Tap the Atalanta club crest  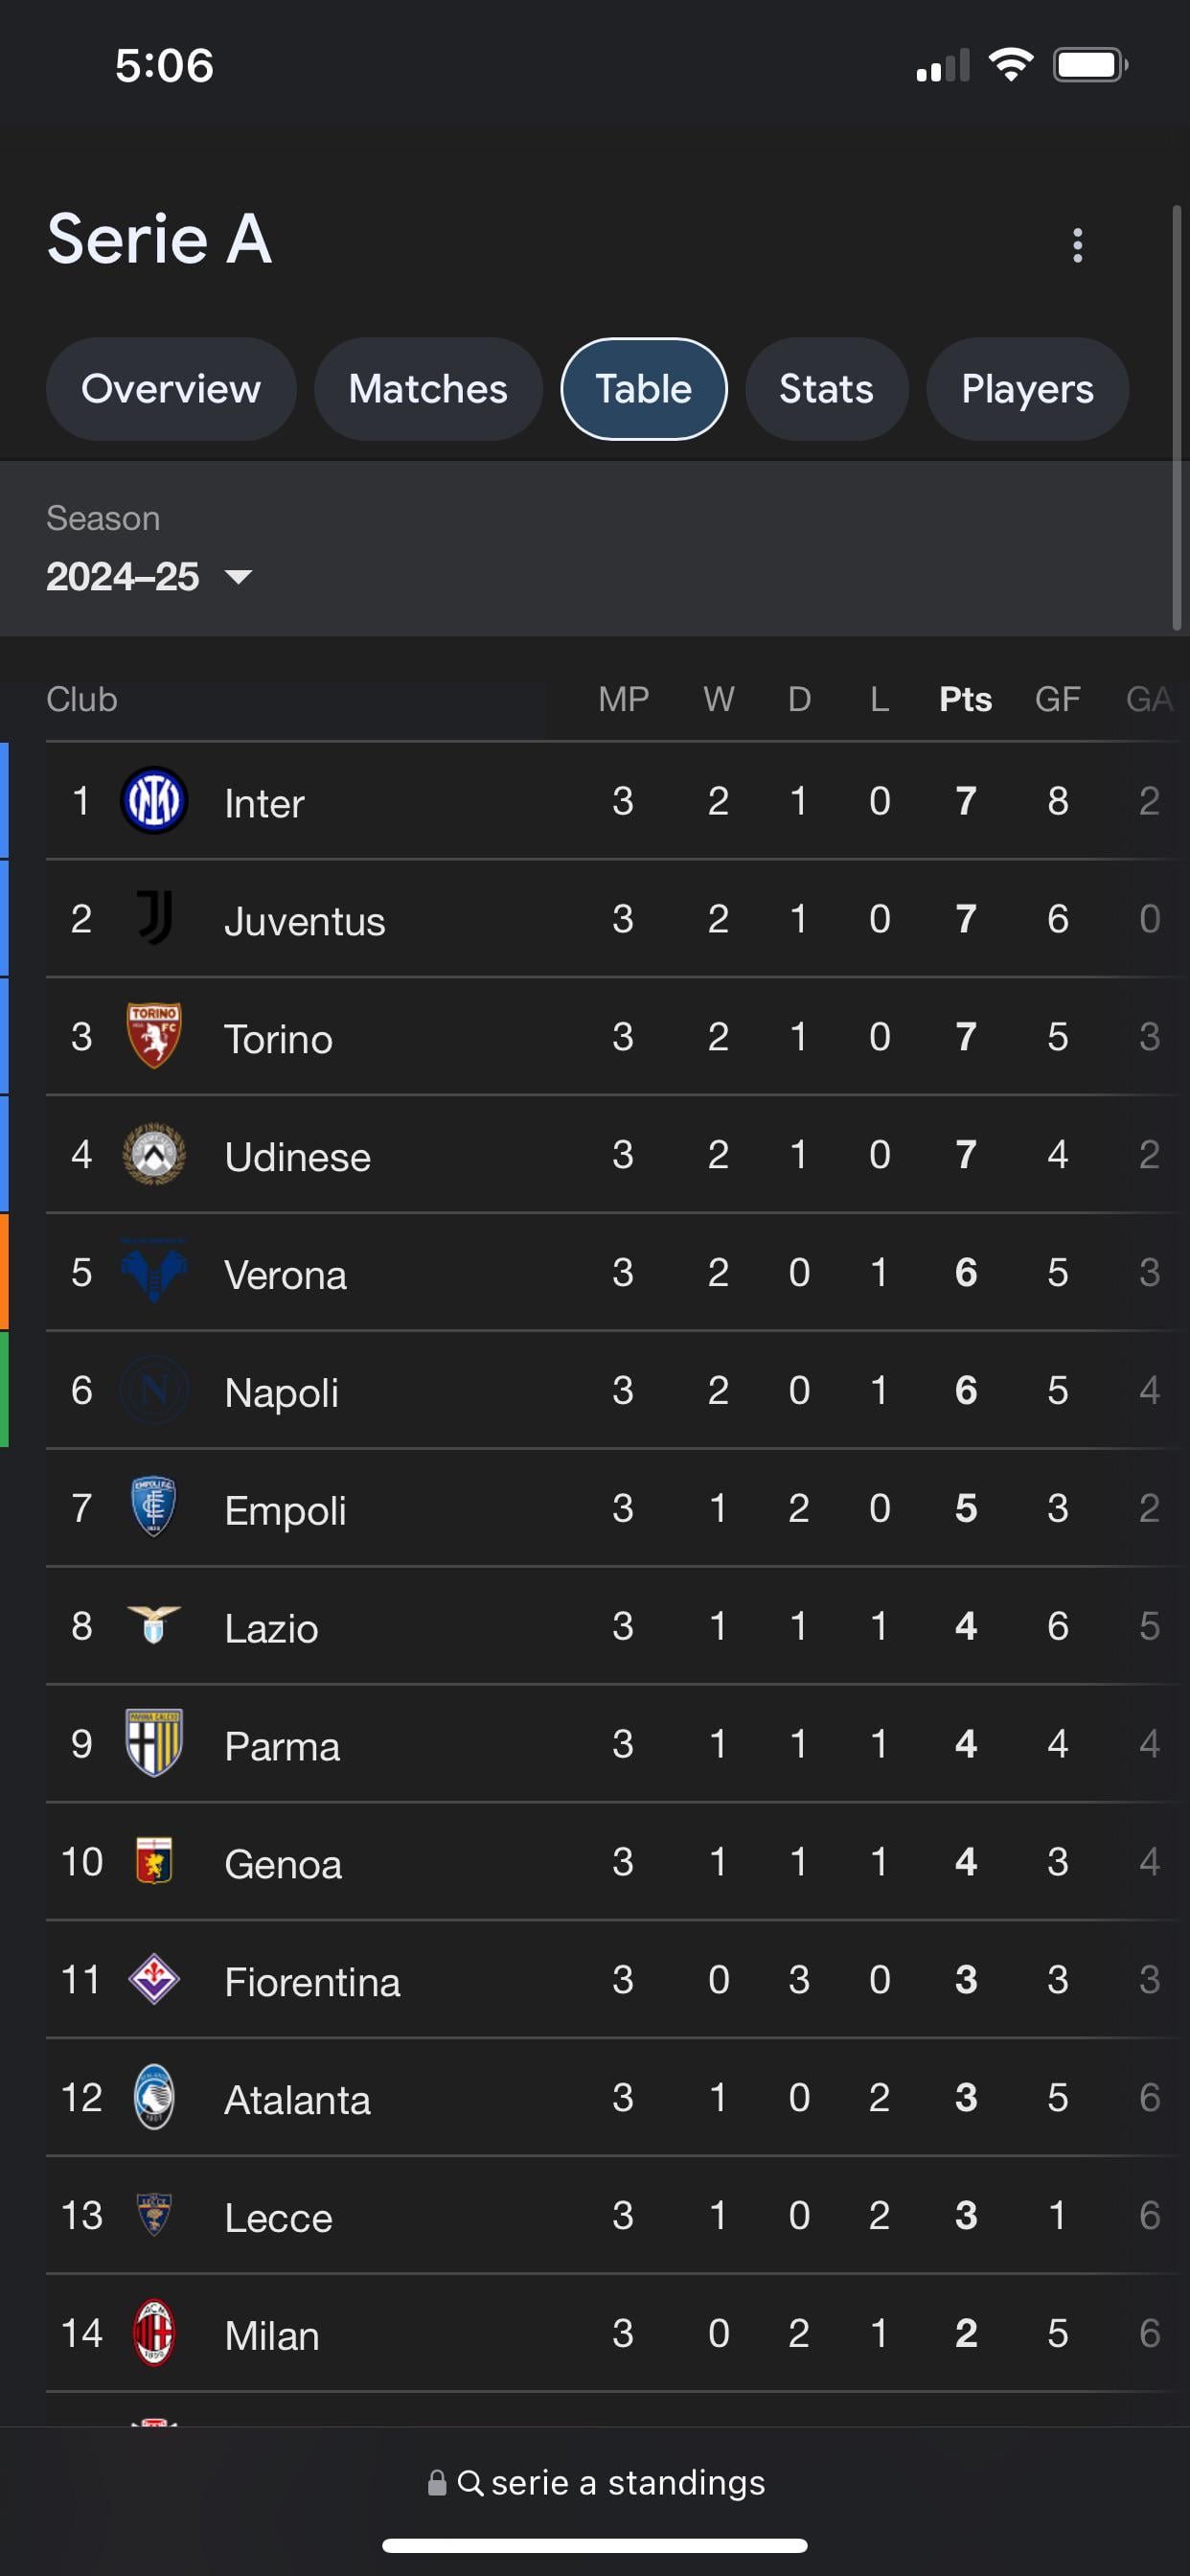tap(154, 2097)
